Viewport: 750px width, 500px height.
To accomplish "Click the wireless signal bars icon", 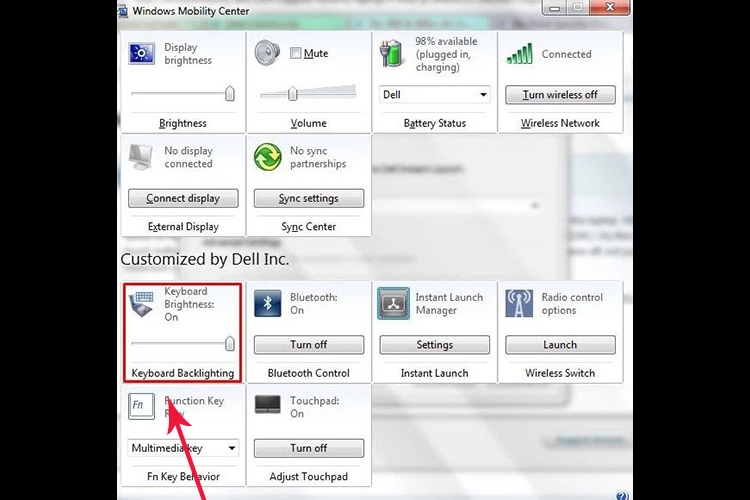I will [519, 54].
